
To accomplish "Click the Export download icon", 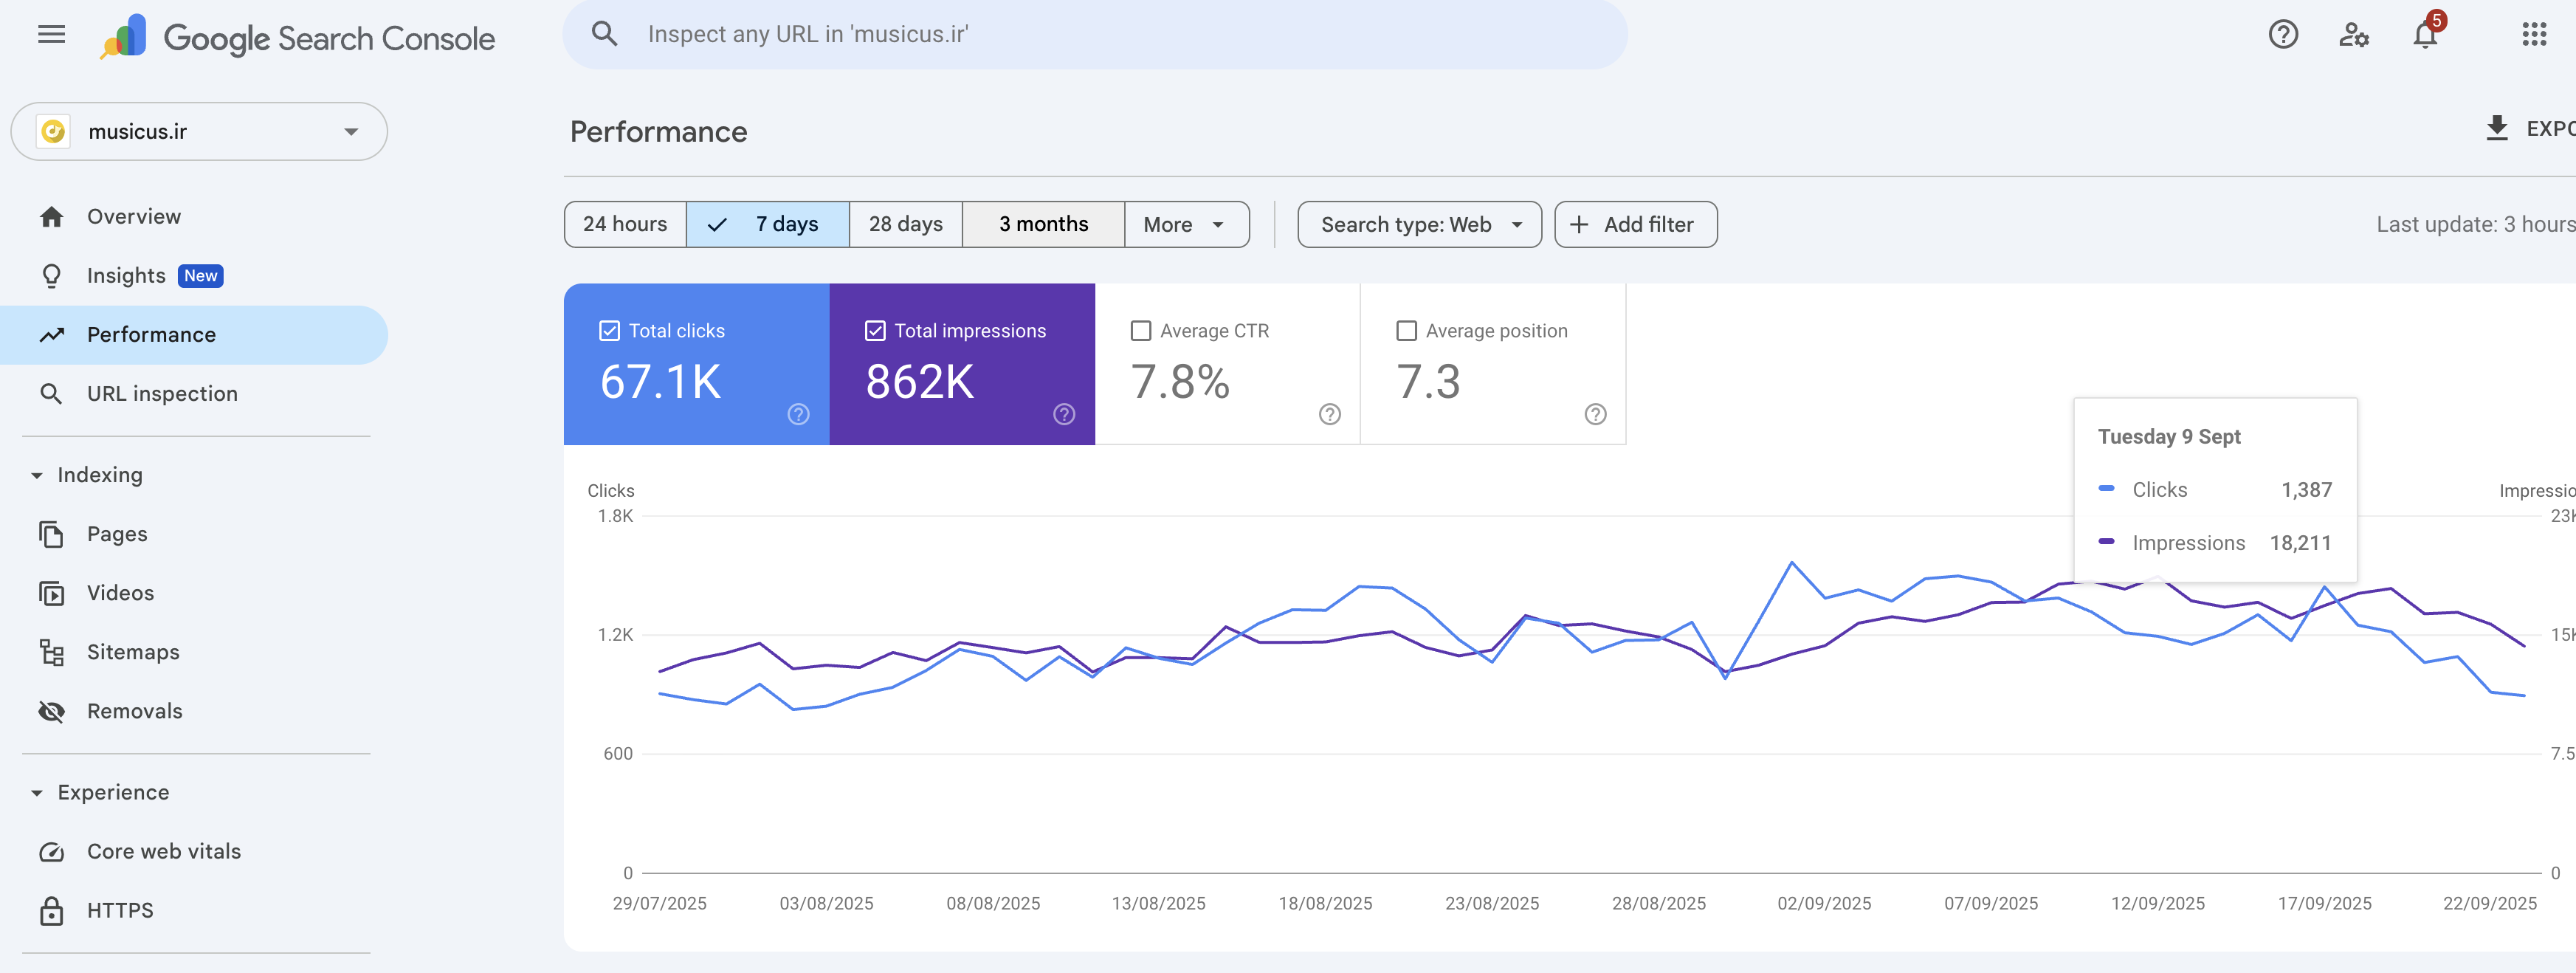I will pyautogui.click(x=2496, y=128).
